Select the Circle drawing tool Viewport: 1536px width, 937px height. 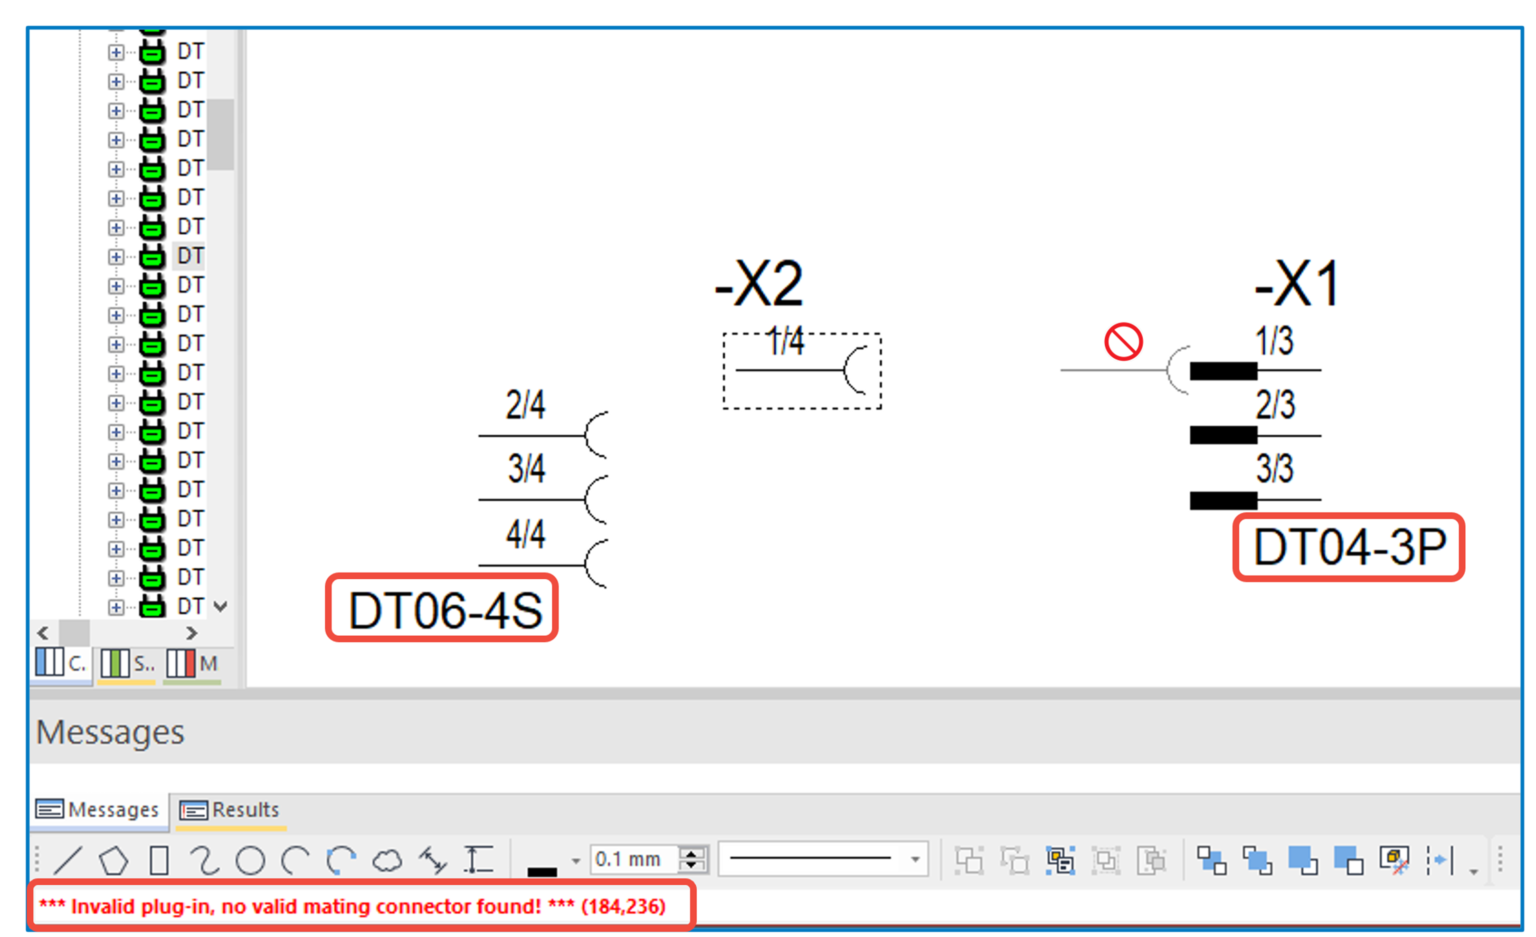pyautogui.click(x=252, y=860)
